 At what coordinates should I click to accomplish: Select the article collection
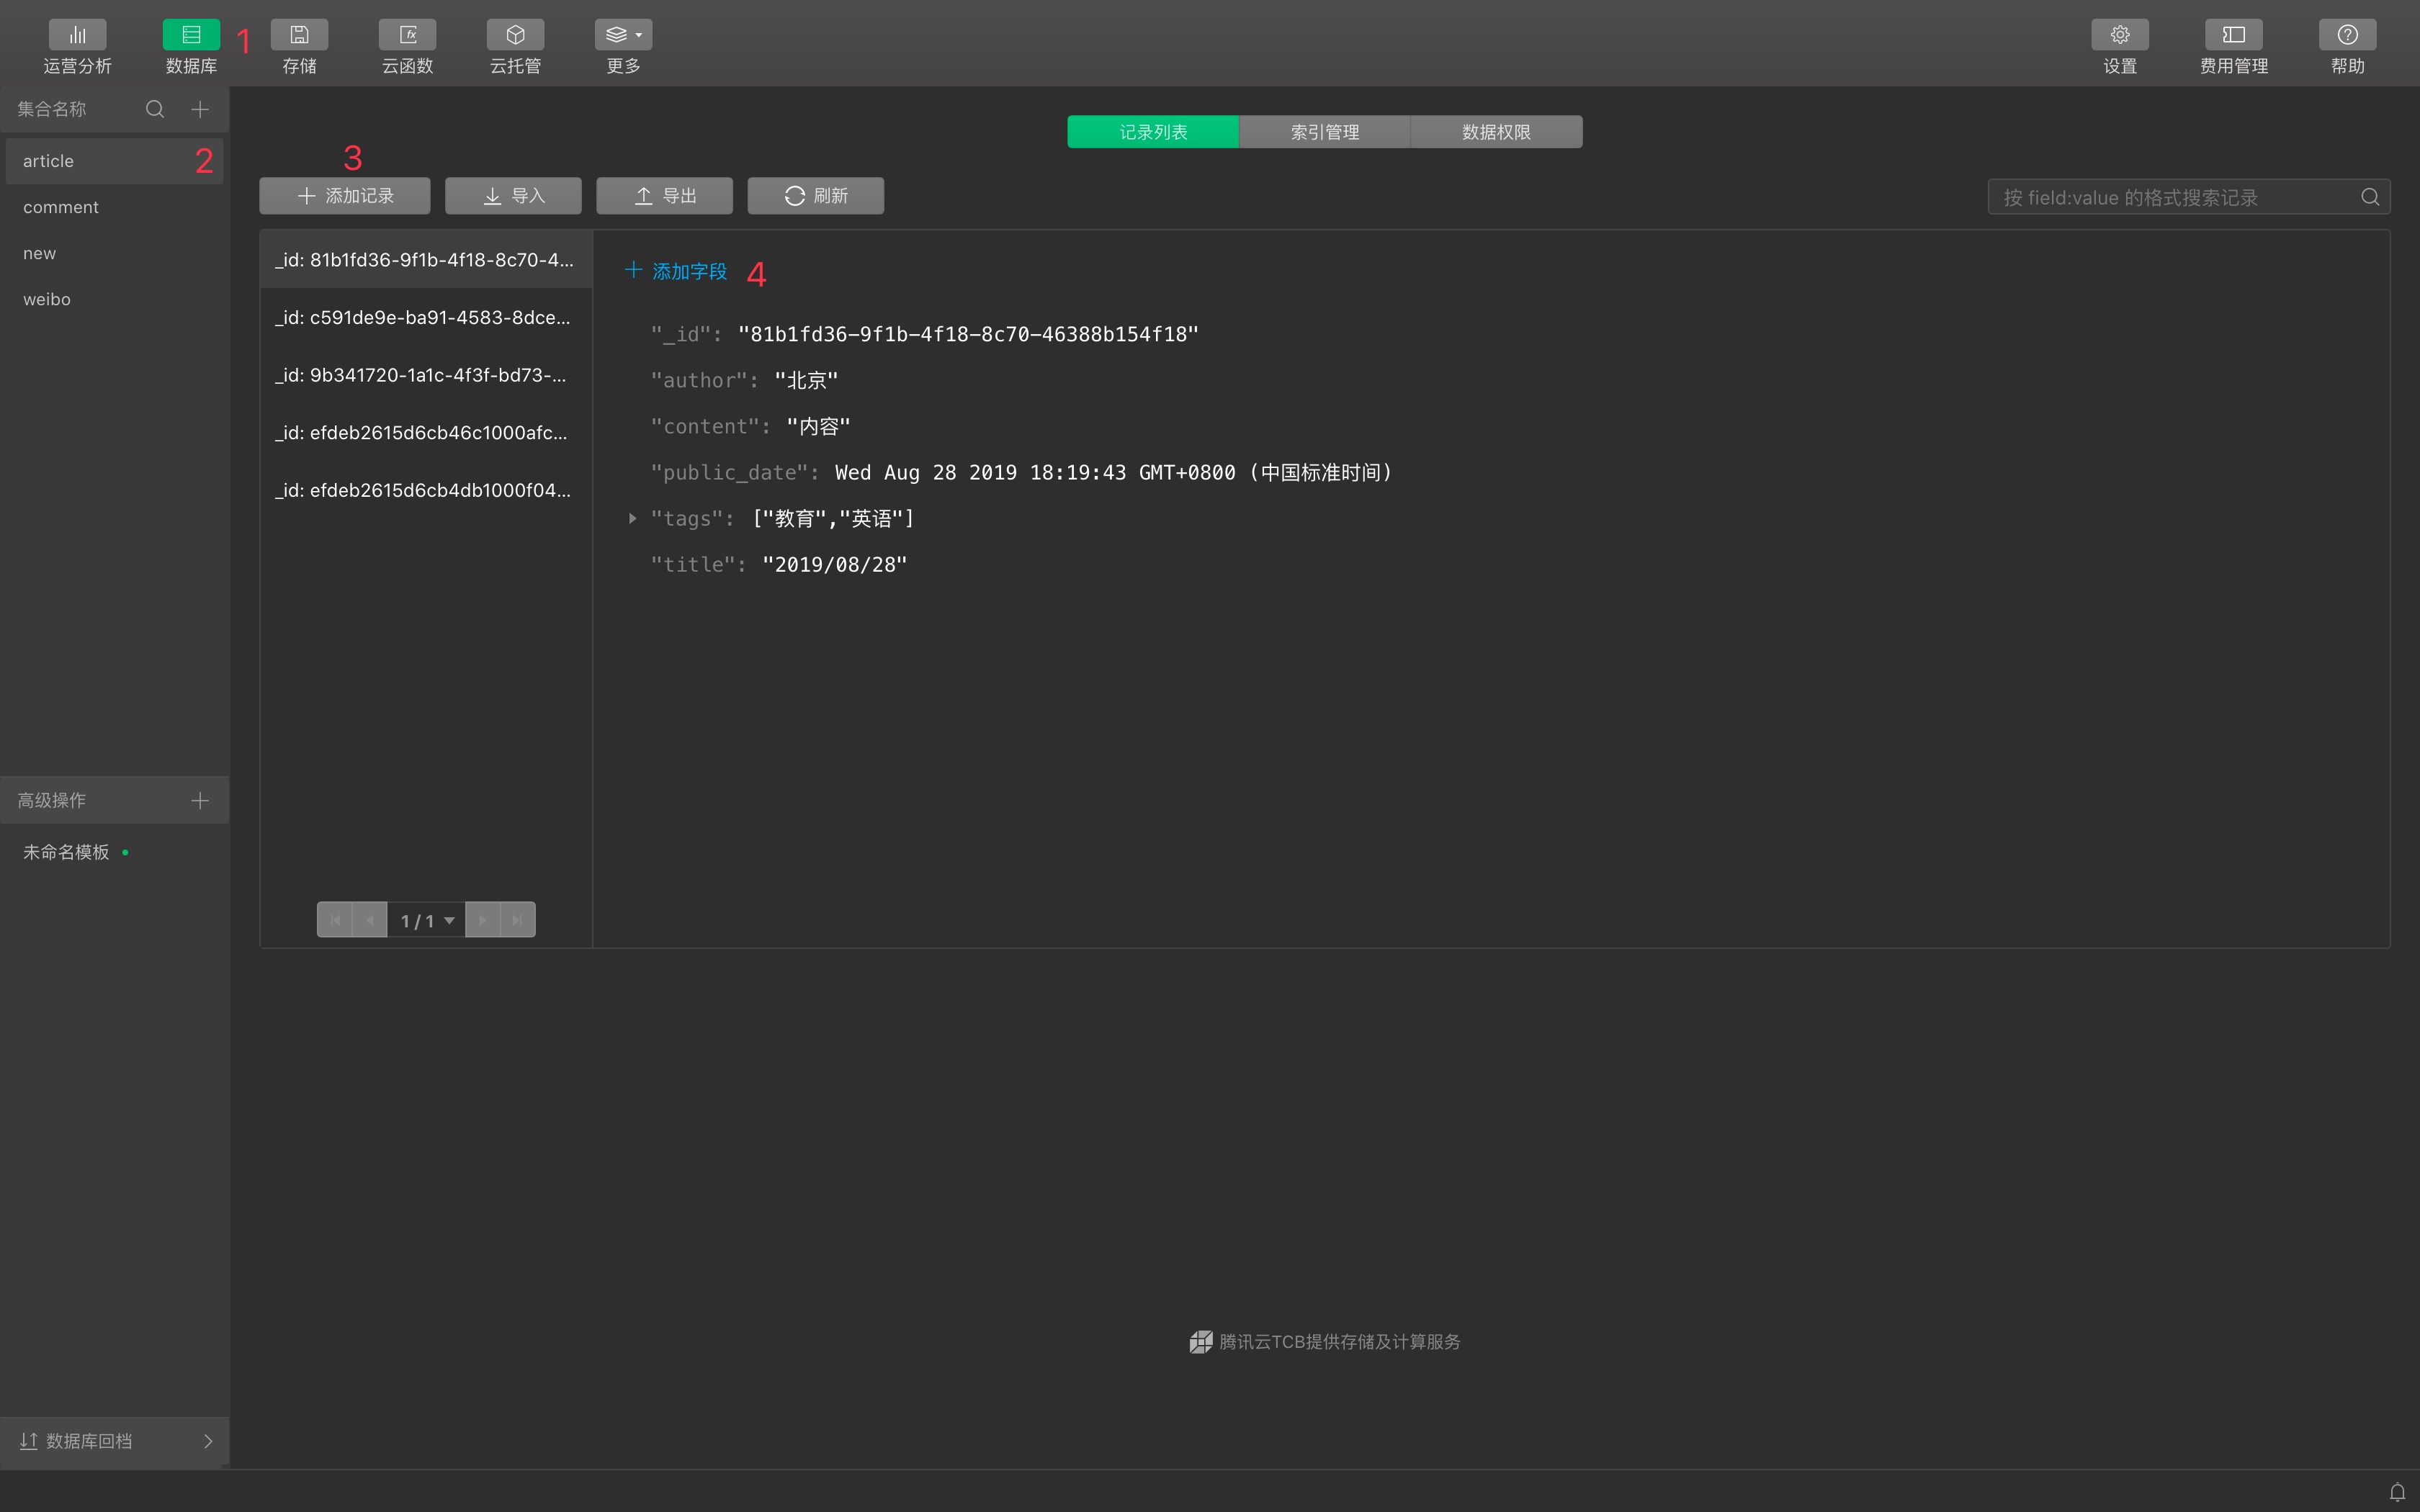pyautogui.click(x=114, y=161)
